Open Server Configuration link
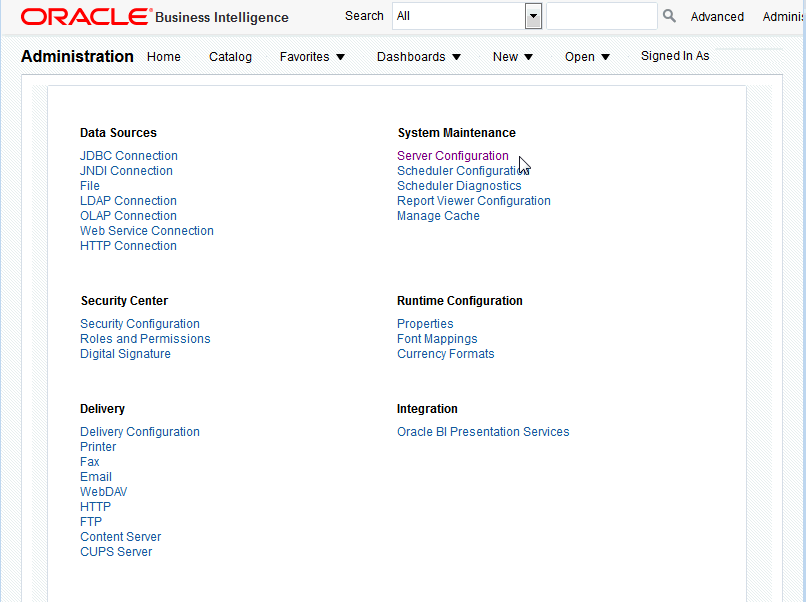This screenshot has width=806, height=602. [x=452, y=156]
